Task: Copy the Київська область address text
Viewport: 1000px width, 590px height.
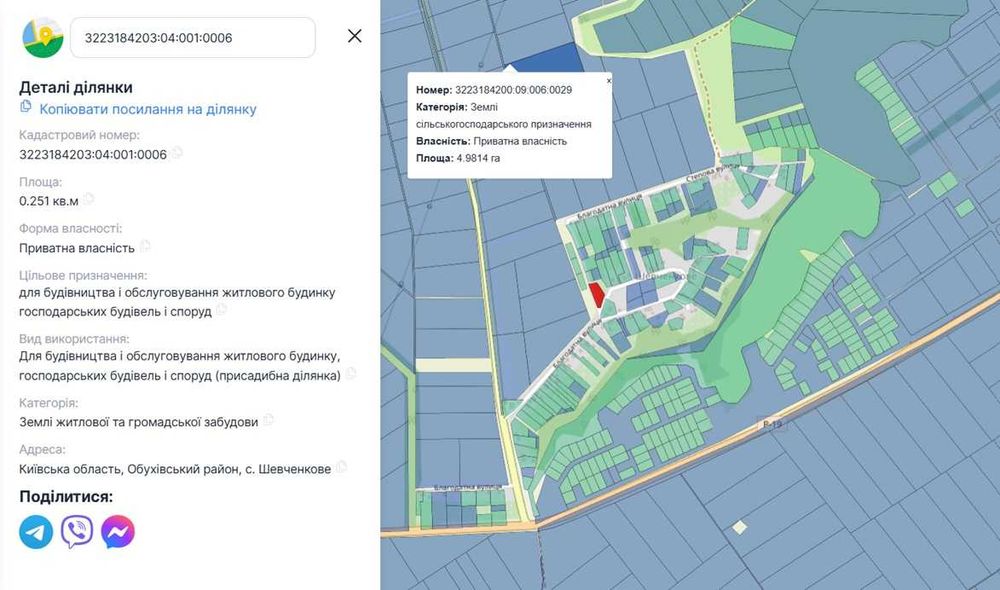Action: point(341,467)
